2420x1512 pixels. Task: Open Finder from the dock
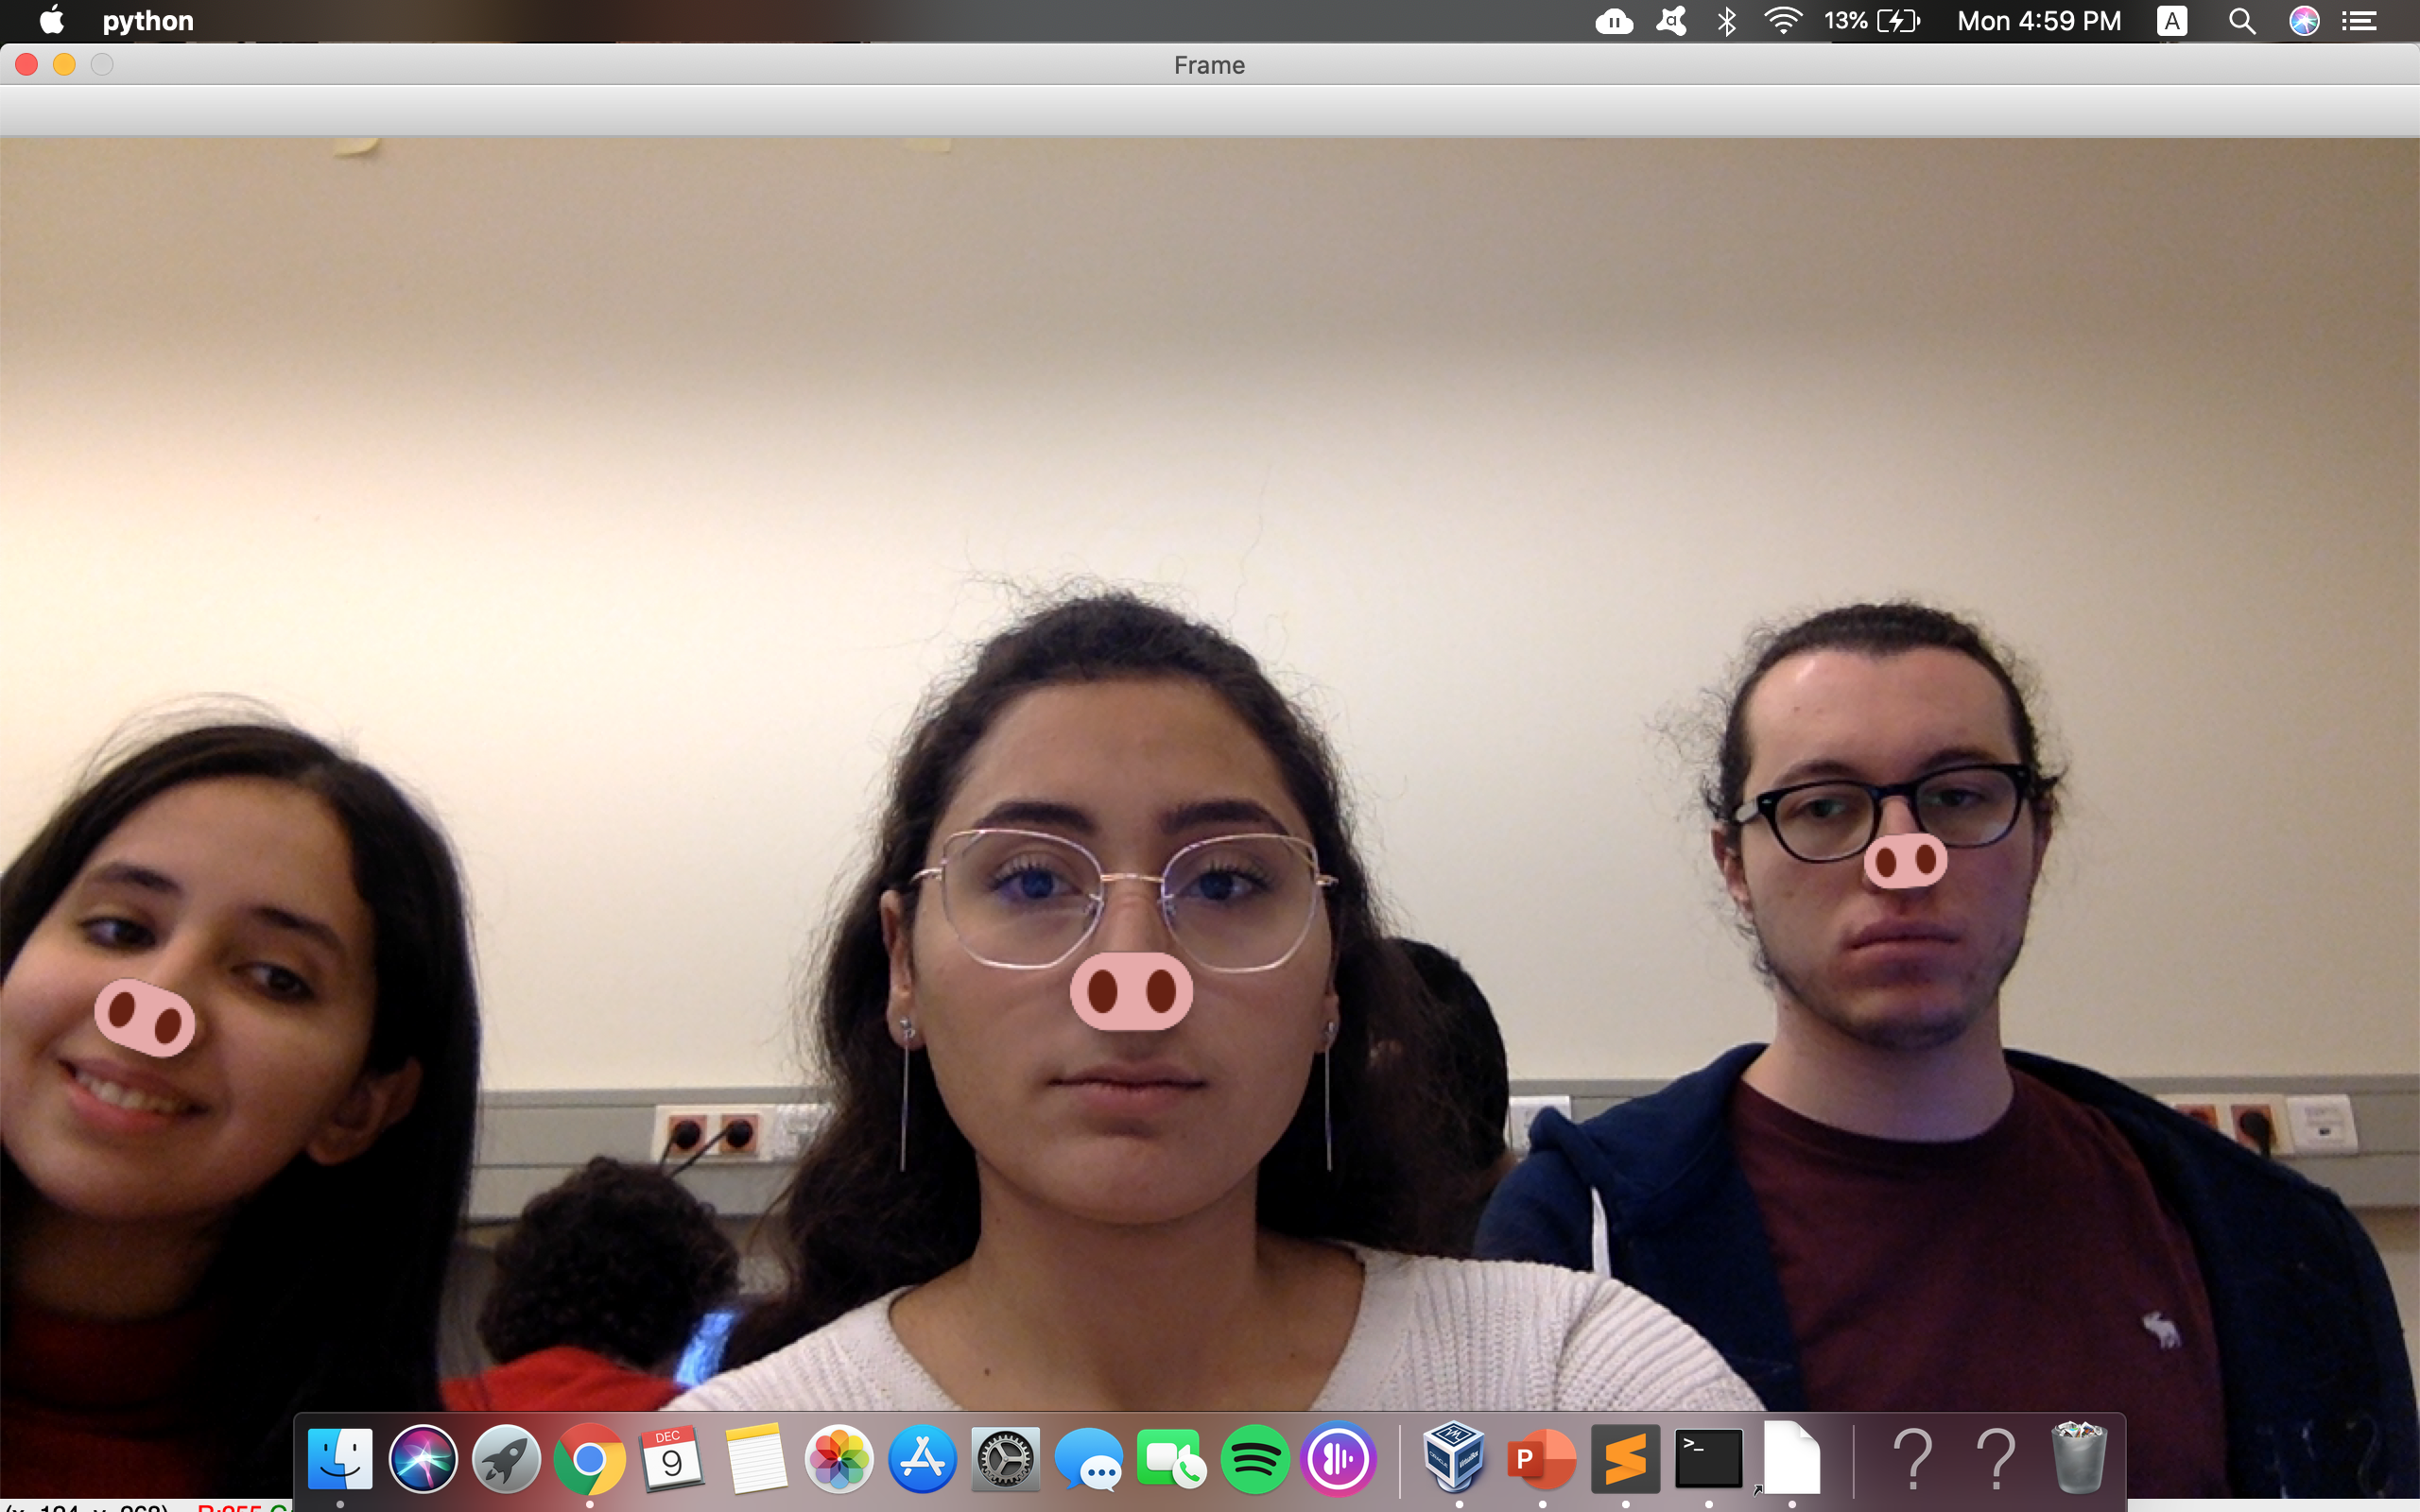point(340,1459)
